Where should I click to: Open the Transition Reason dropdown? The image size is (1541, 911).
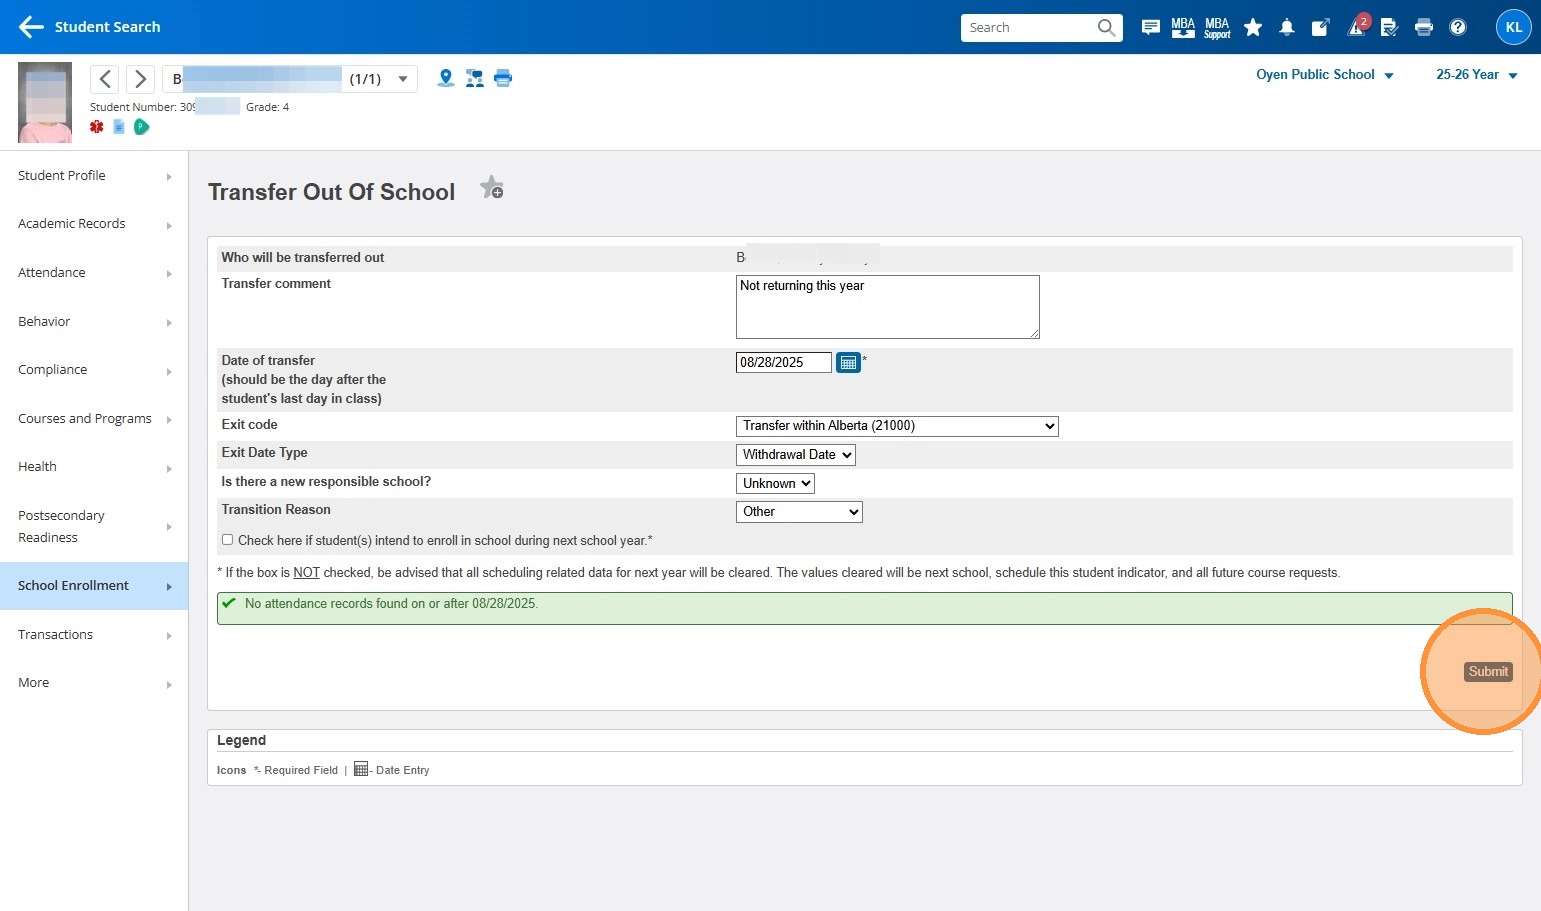tap(799, 512)
